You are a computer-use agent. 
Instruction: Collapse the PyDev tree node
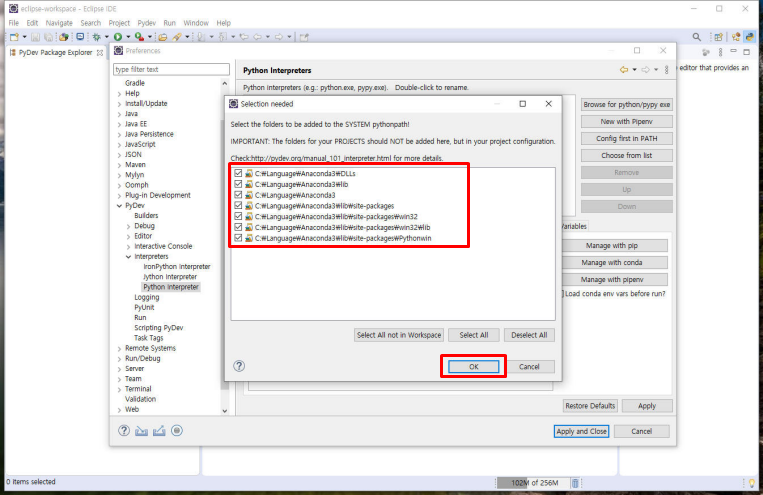pos(120,206)
